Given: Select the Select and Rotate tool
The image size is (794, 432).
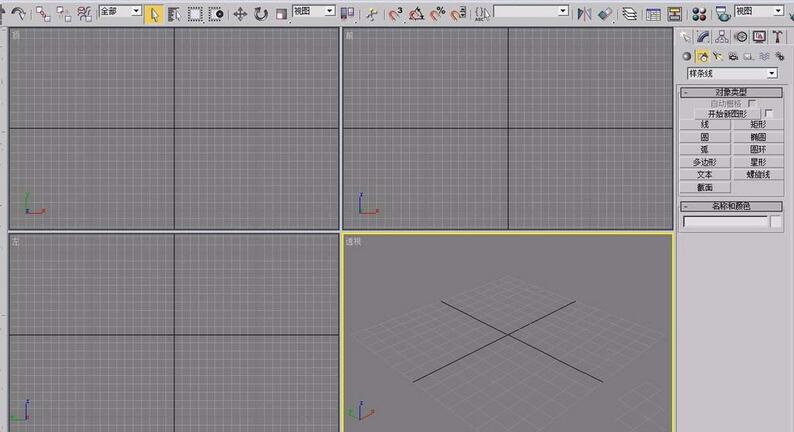Looking at the screenshot, I should (x=261, y=15).
